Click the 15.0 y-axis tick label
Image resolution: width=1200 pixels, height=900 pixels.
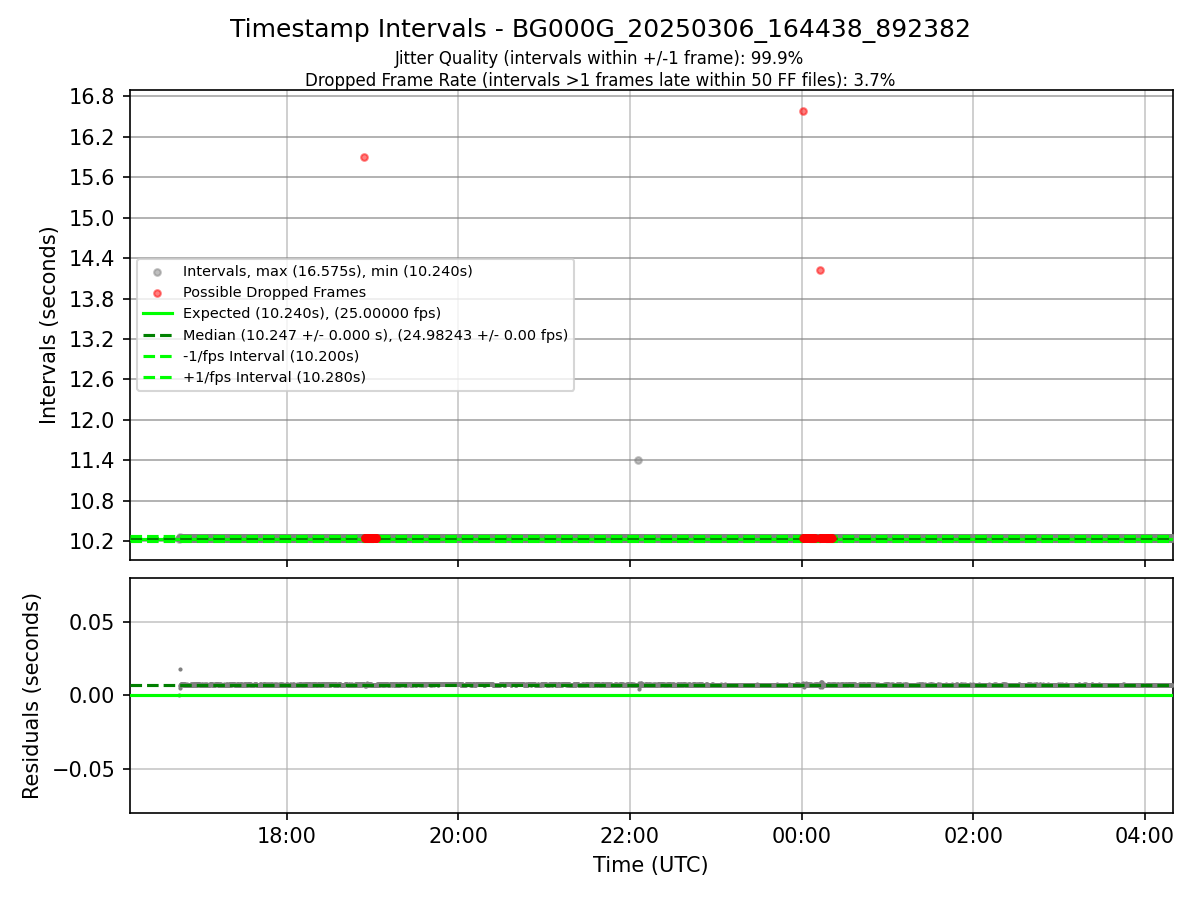tap(94, 218)
